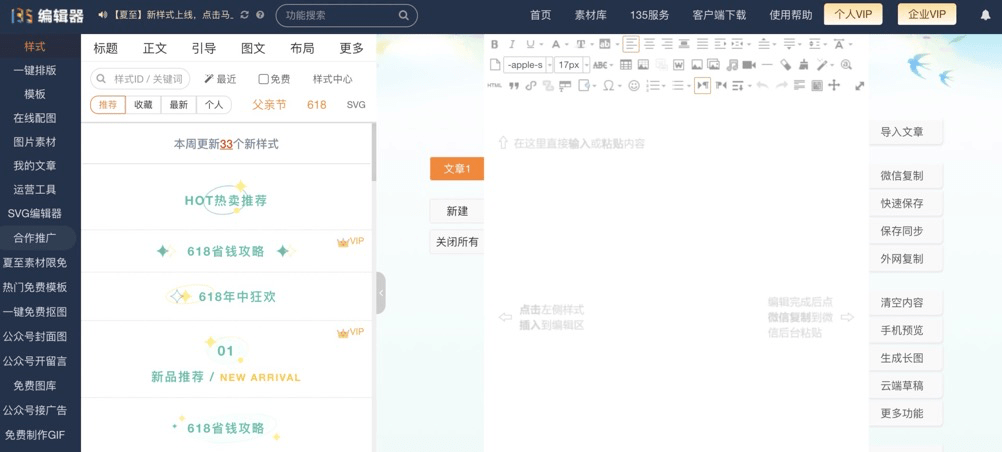1002x452 pixels.
Task: Switch to the 标题 style tab
Action: [x=105, y=48]
